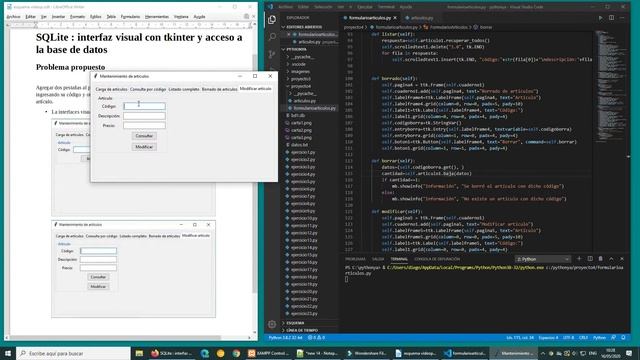The image size is (640, 360).
Task: Select Python interpreter in VS Code status bar
Action: point(285,338)
